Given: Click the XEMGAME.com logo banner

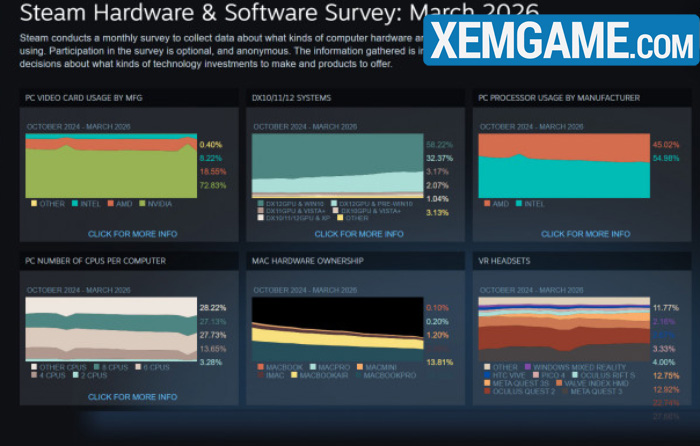Looking at the screenshot, I should (x=559, y=42).
